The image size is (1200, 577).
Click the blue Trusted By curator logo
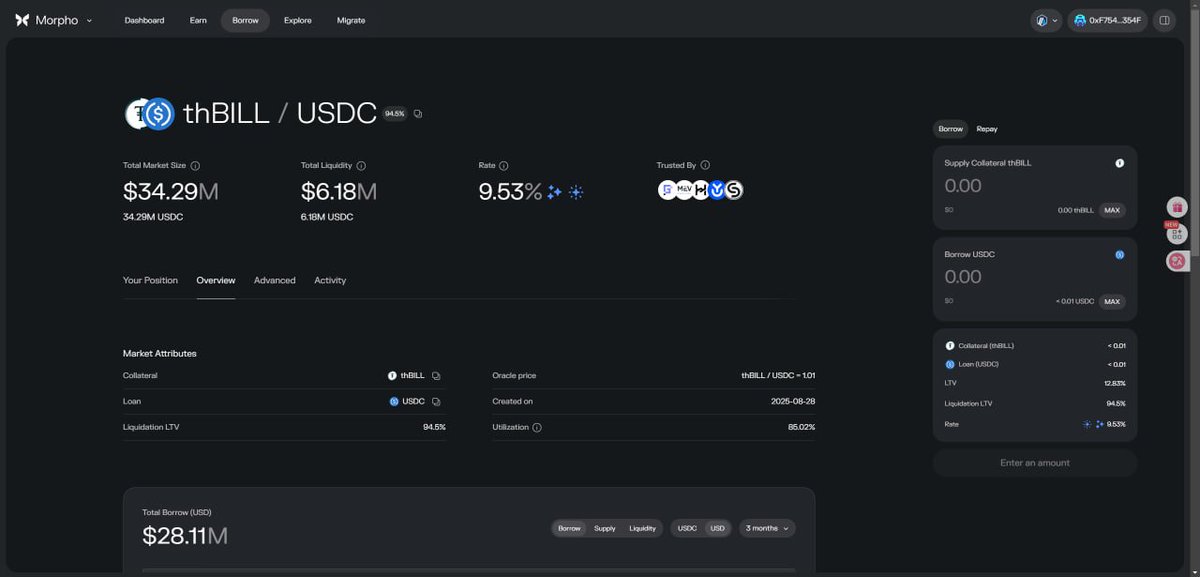click(717, 189)
